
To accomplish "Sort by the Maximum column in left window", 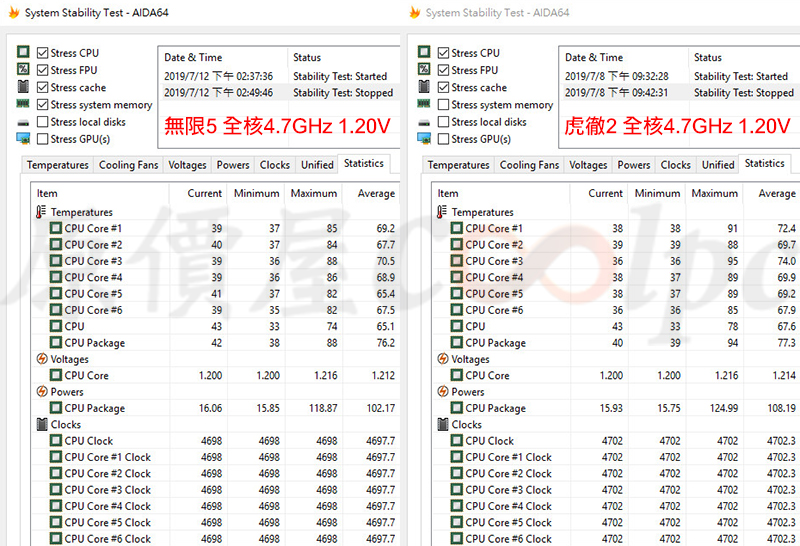I will point(313,193).
